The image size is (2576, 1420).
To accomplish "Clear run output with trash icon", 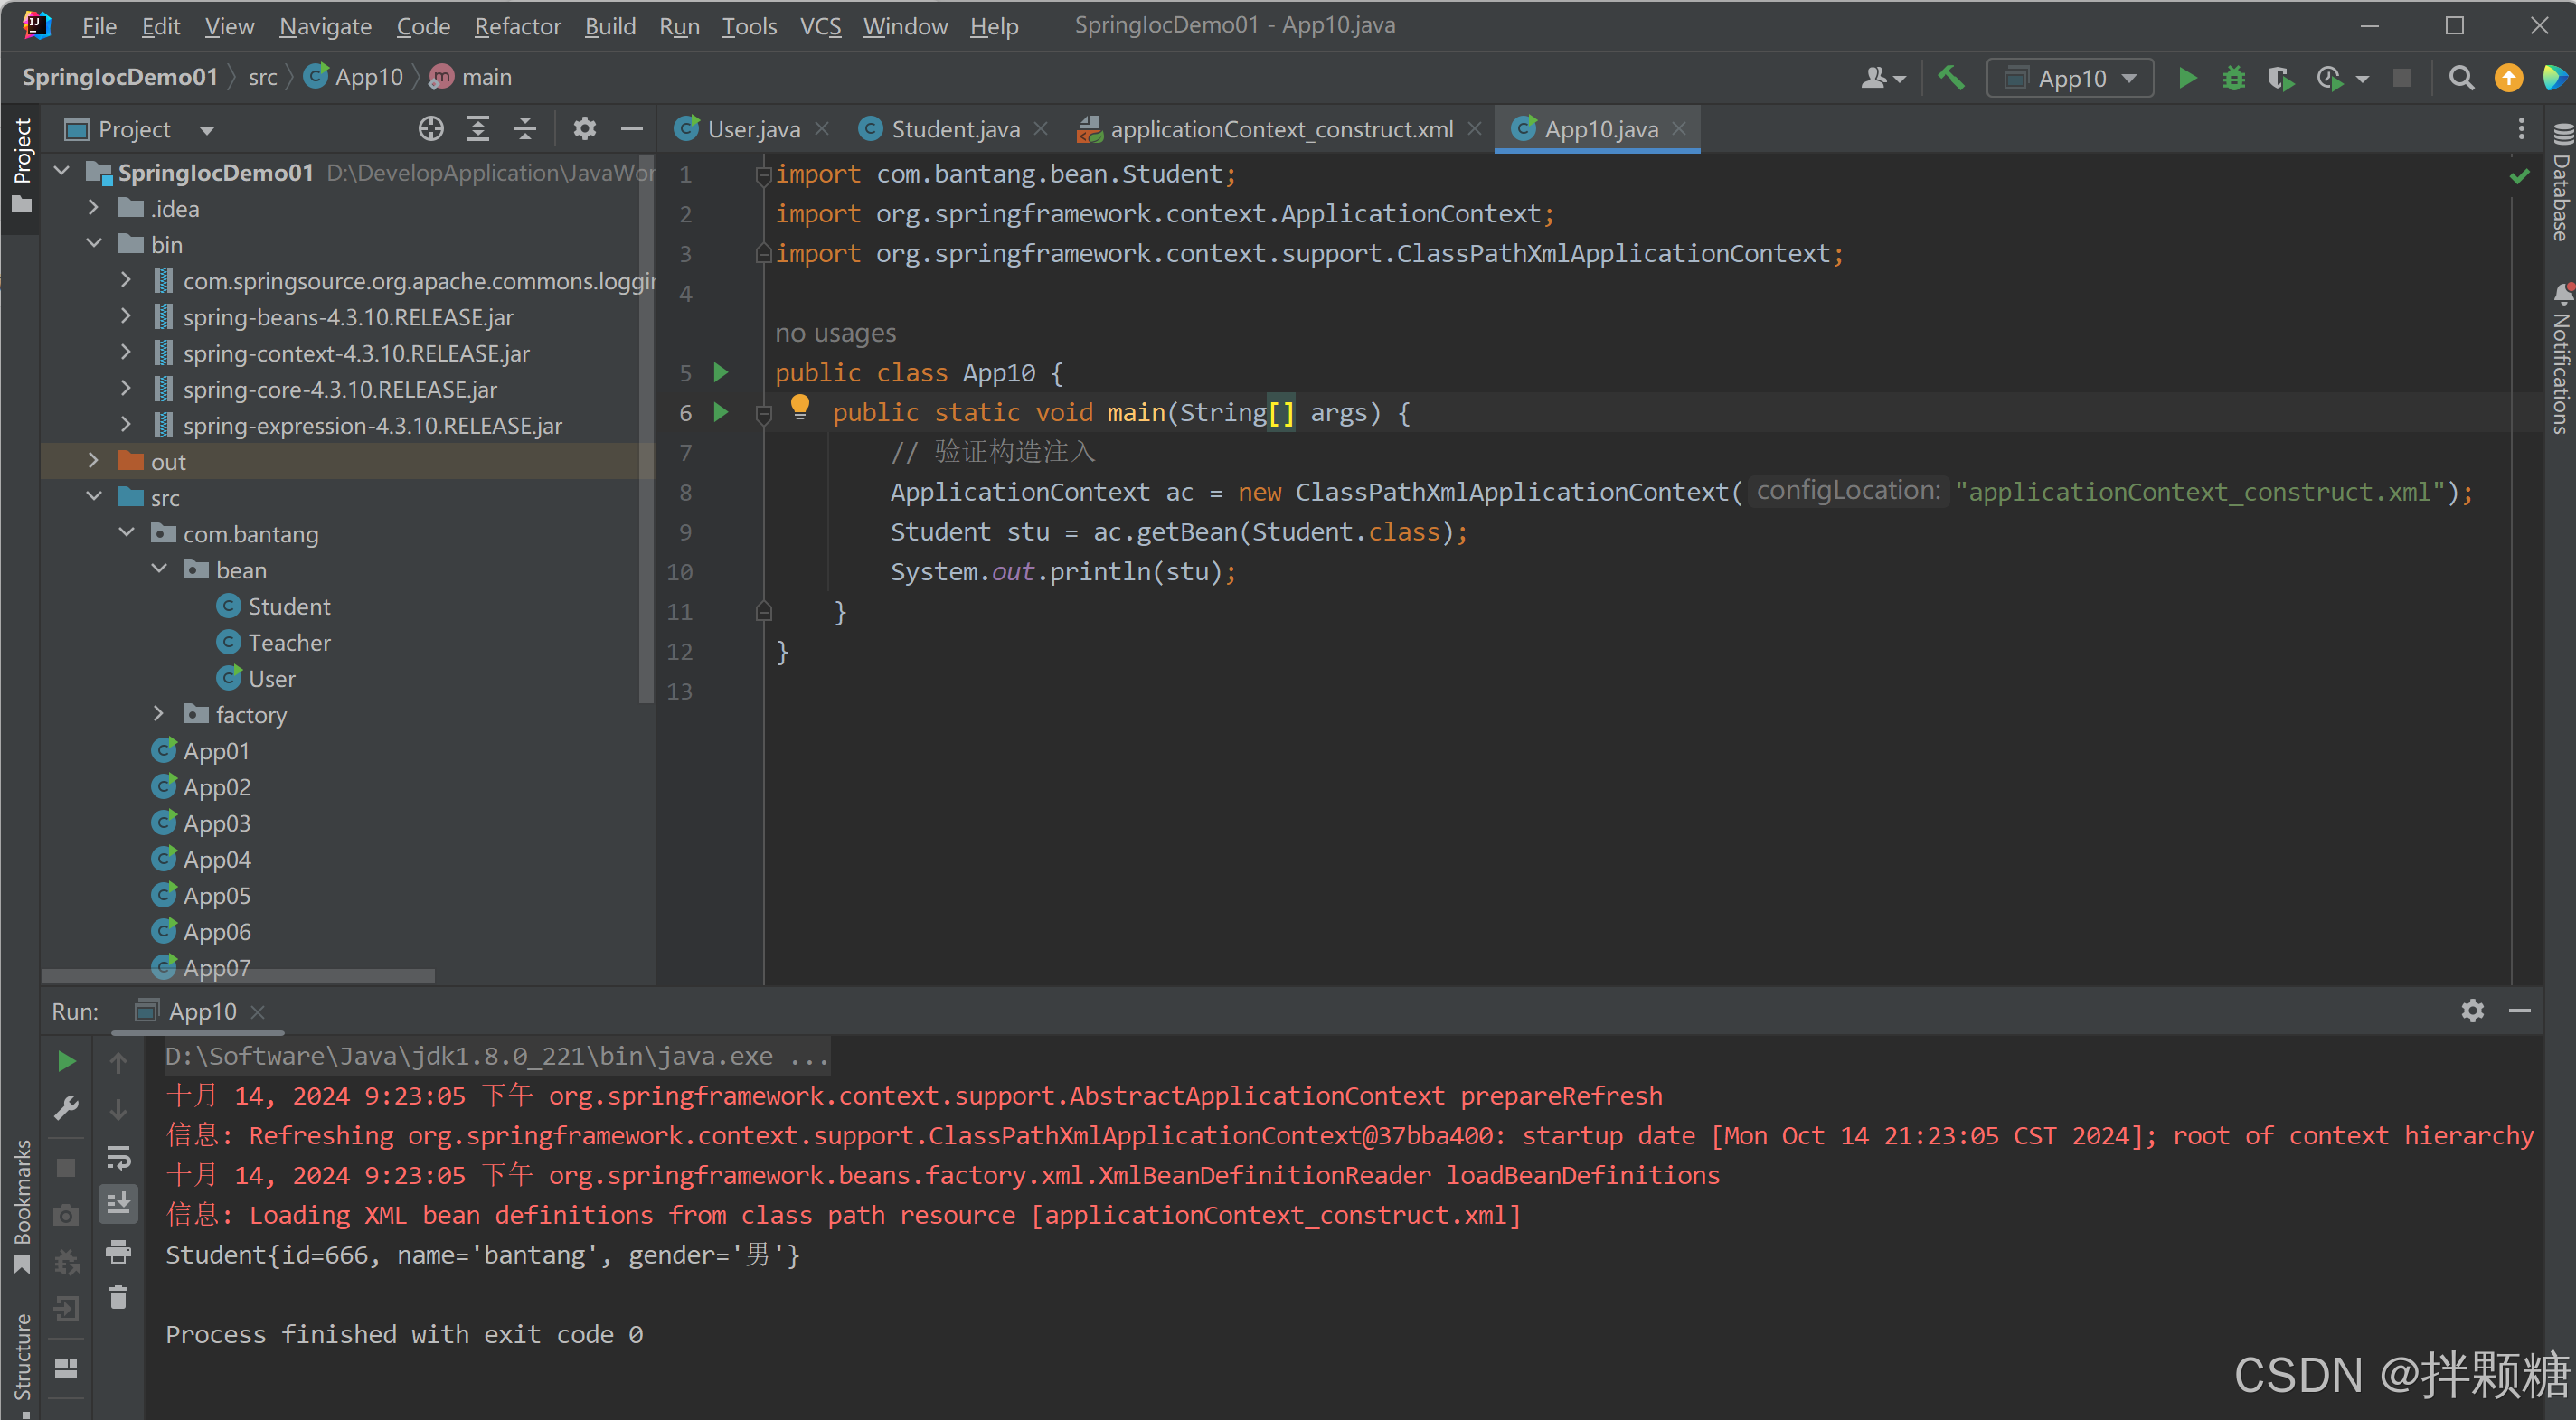I will 118,1298.
